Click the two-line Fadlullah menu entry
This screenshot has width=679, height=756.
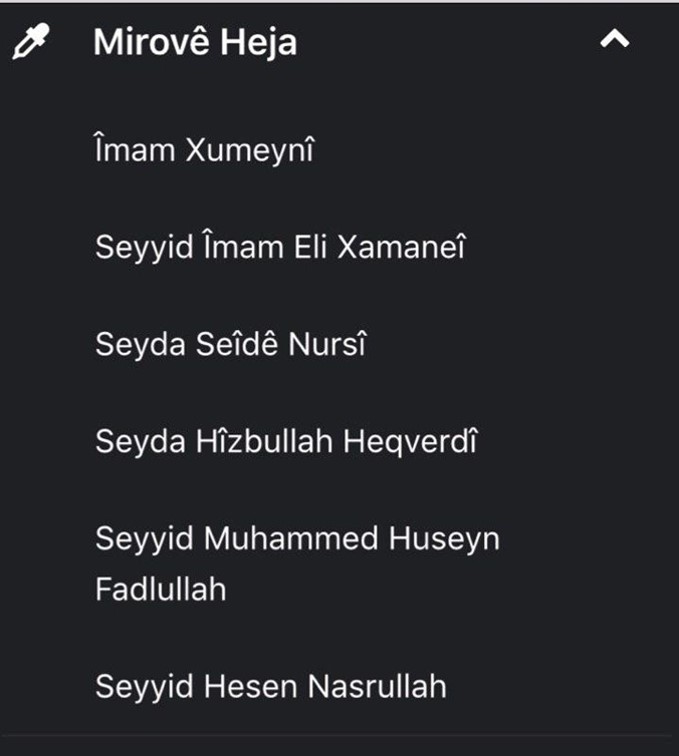pos(297,563)
